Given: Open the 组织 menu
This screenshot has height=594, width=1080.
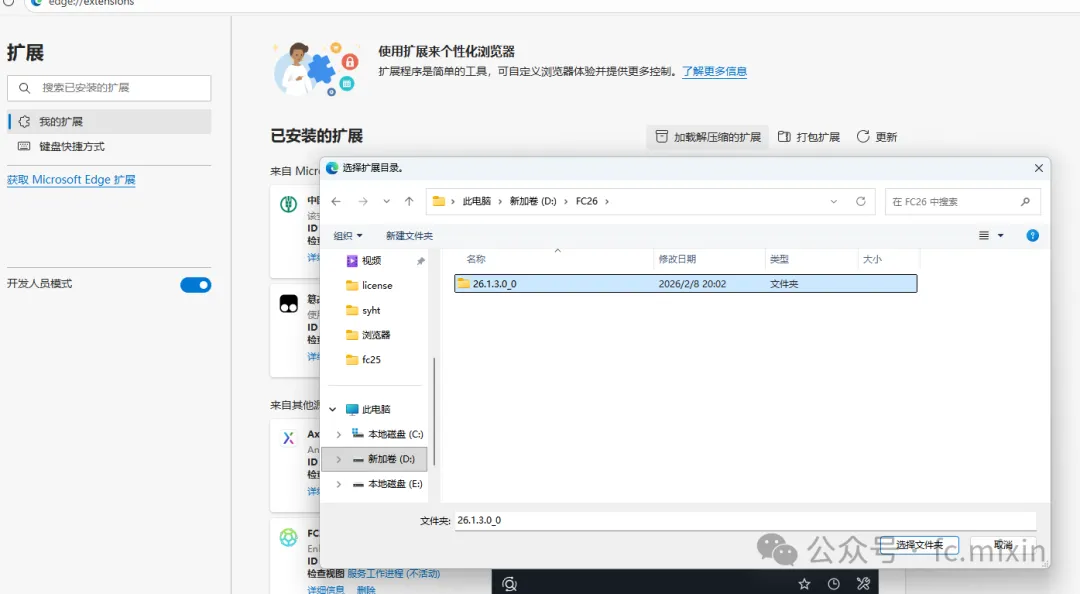Looking at the screenshot, I should [348, 236].
